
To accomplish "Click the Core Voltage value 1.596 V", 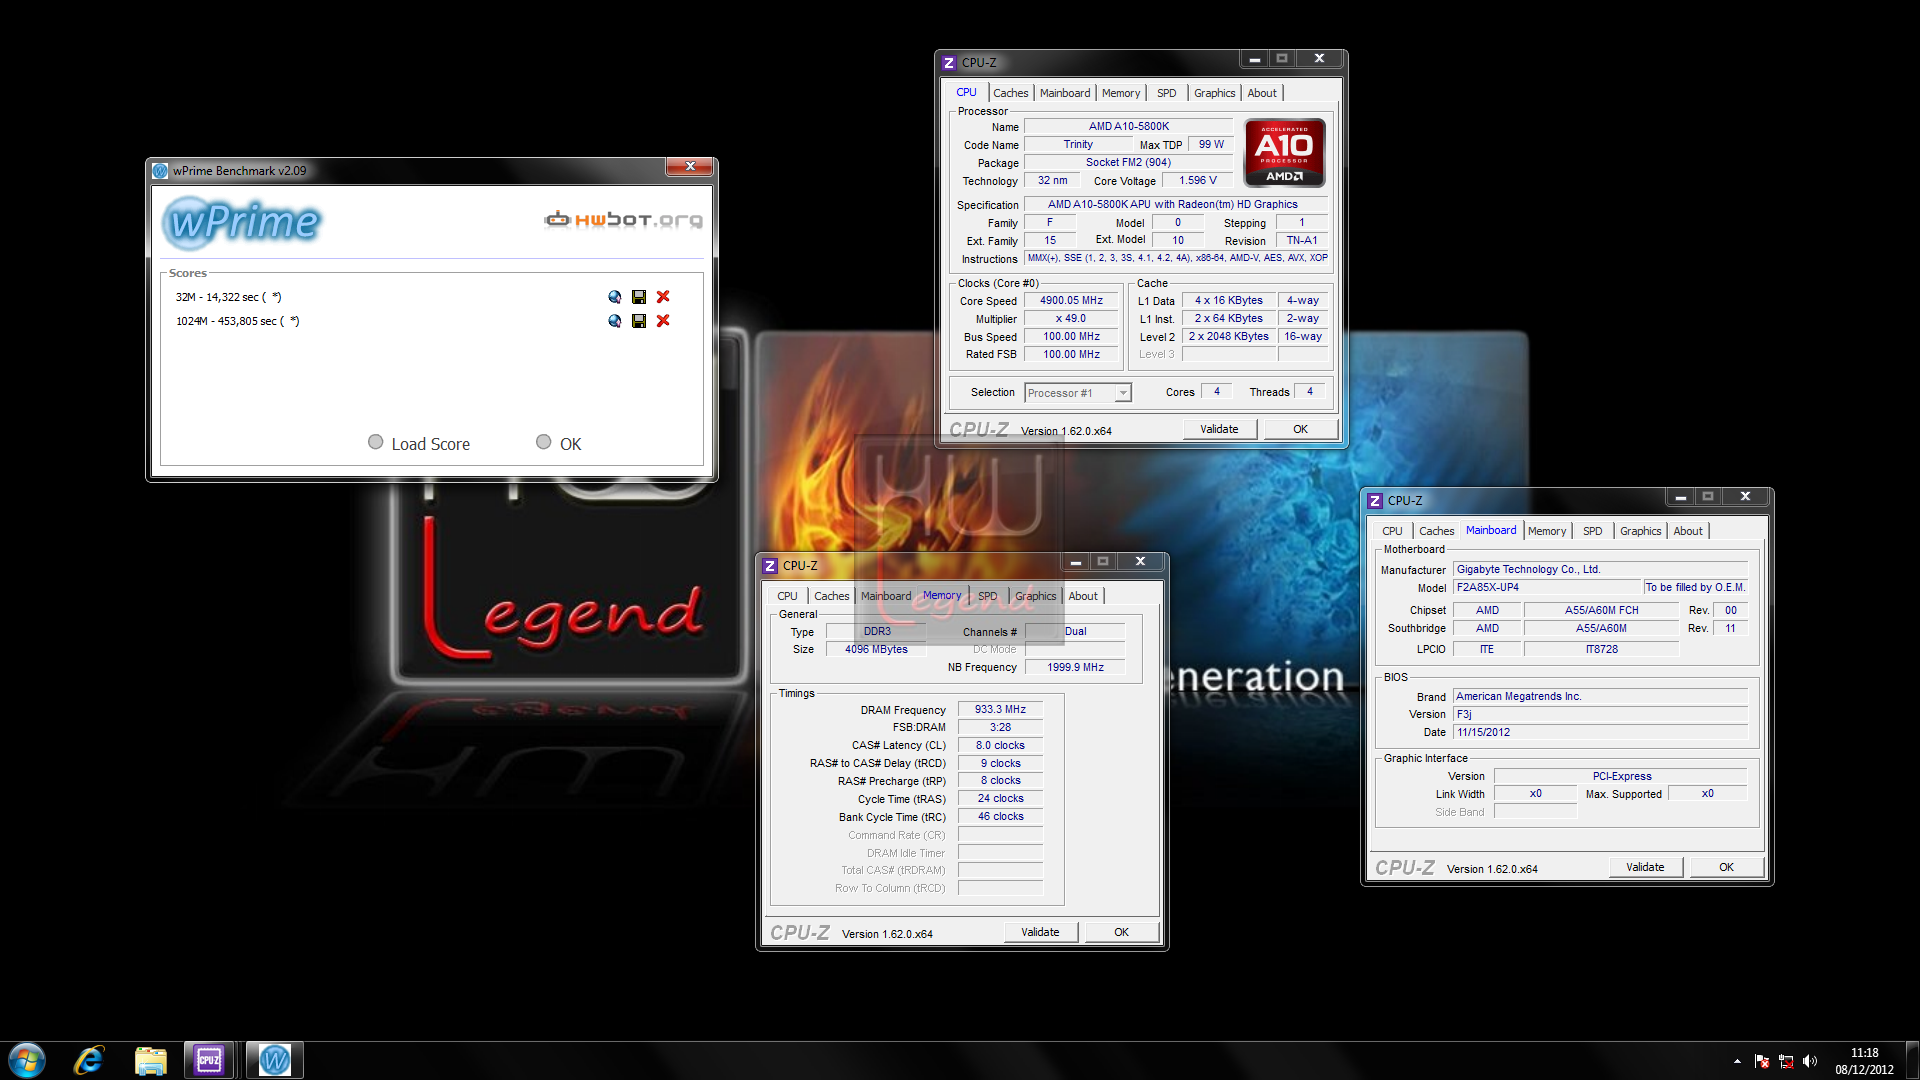I will [1197, 181].
